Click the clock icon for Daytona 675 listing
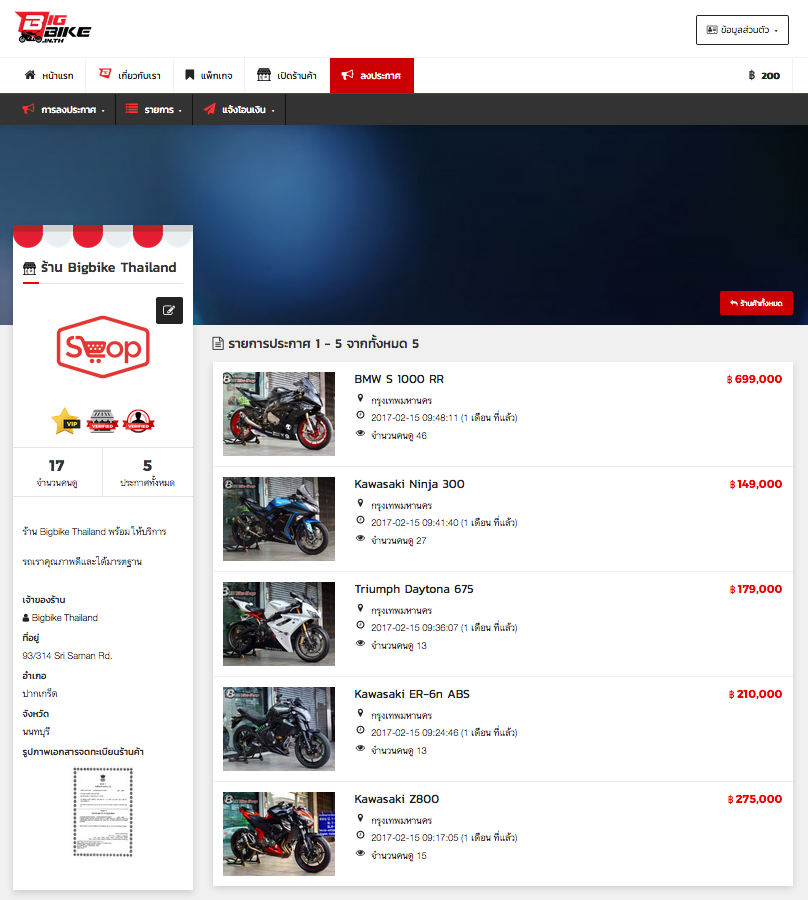 [x=360, y=625]
